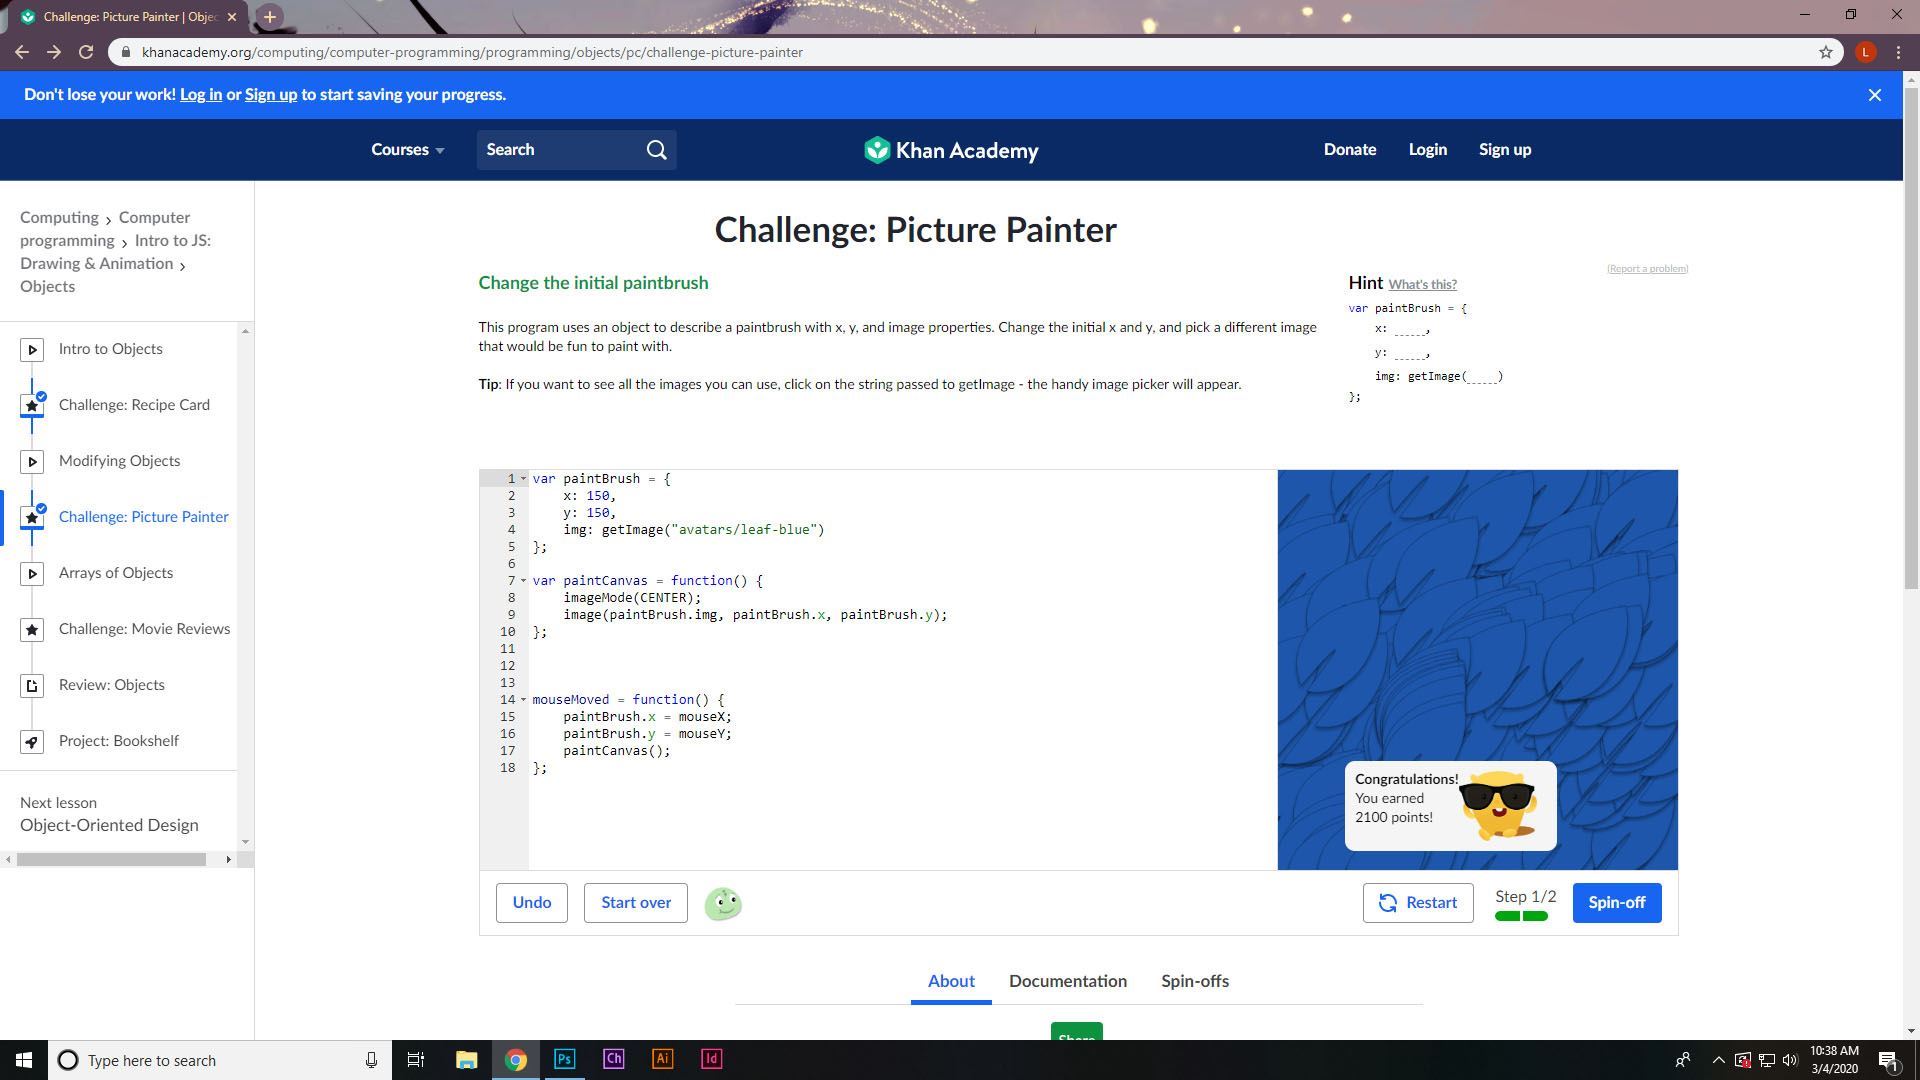Viewport: 1920px width, 1080px height.
Task: Click the Challenge: Movie Reviews star icon
Action: tap(32, 630)
